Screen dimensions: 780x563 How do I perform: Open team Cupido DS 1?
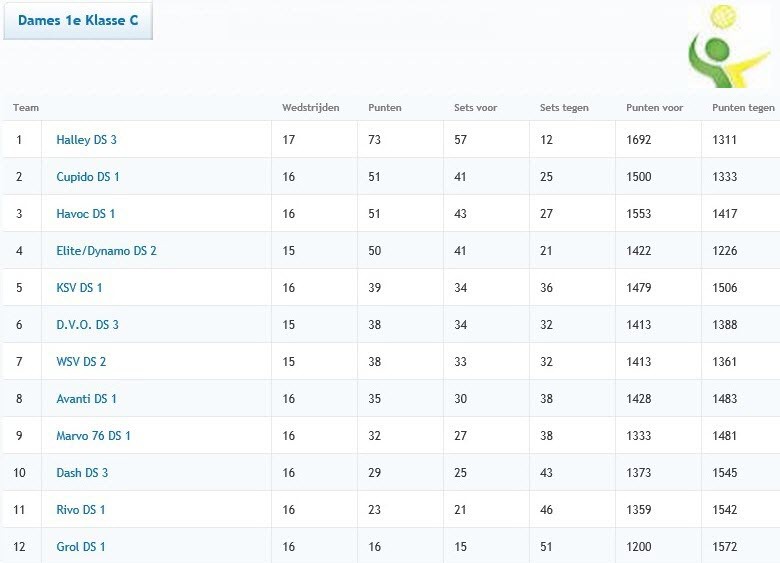tap(88, 177)
